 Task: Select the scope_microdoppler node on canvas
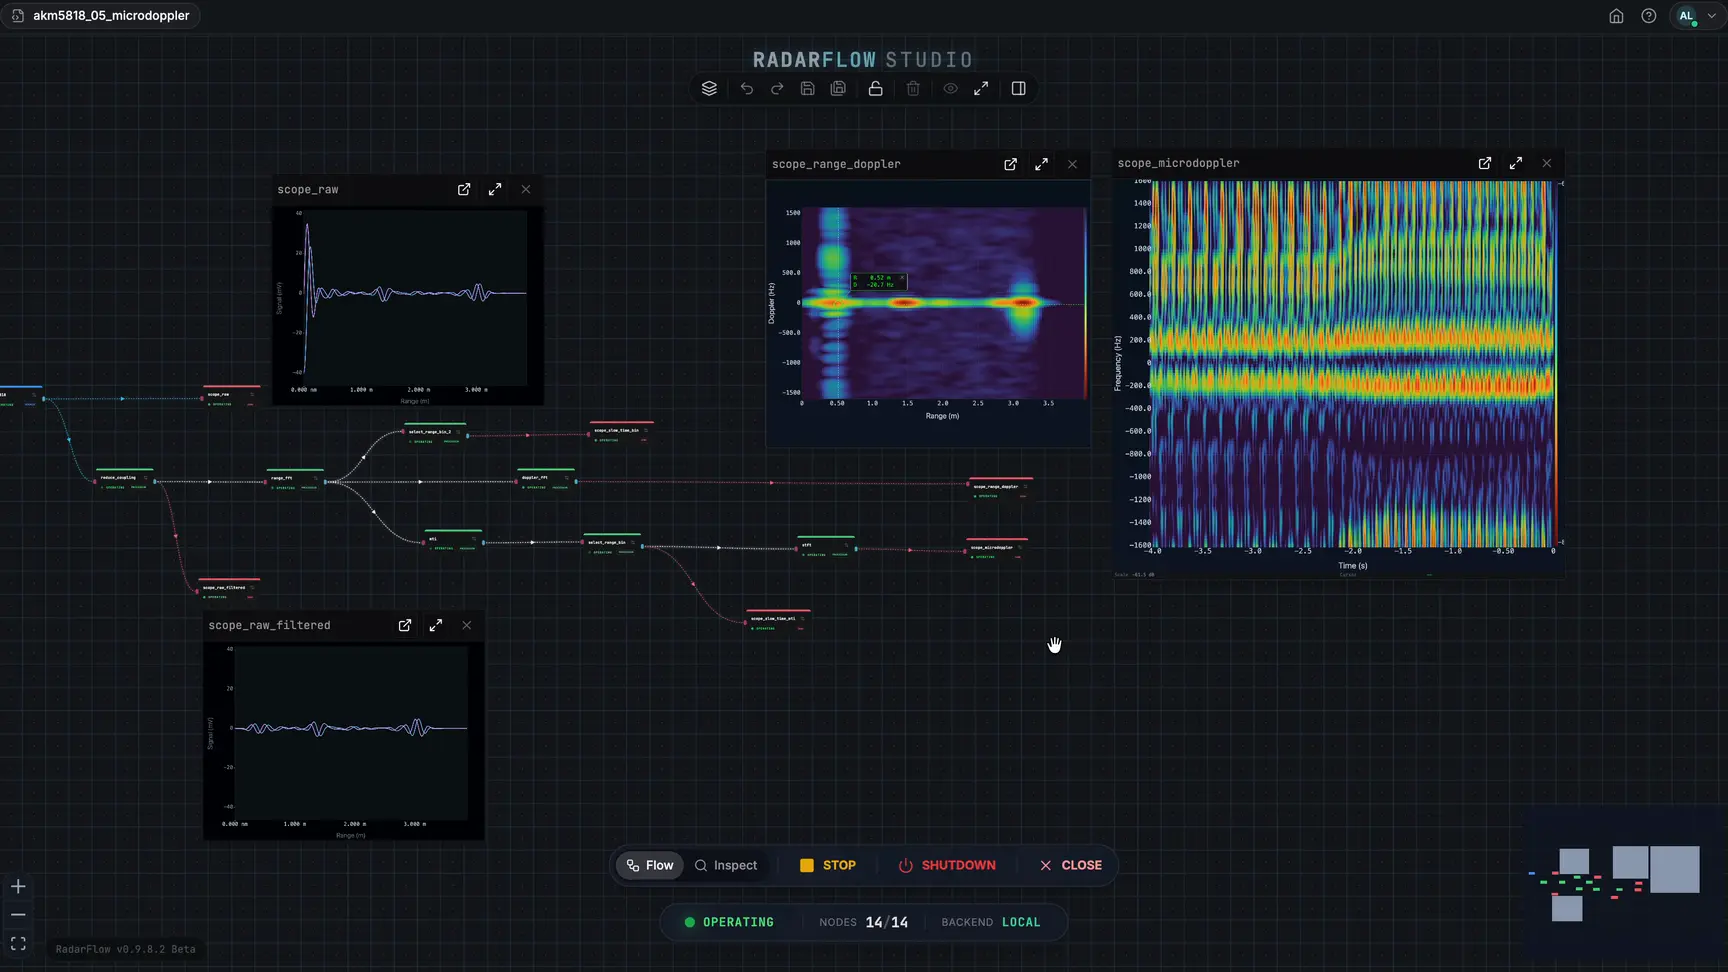click(x=996, y=548)
